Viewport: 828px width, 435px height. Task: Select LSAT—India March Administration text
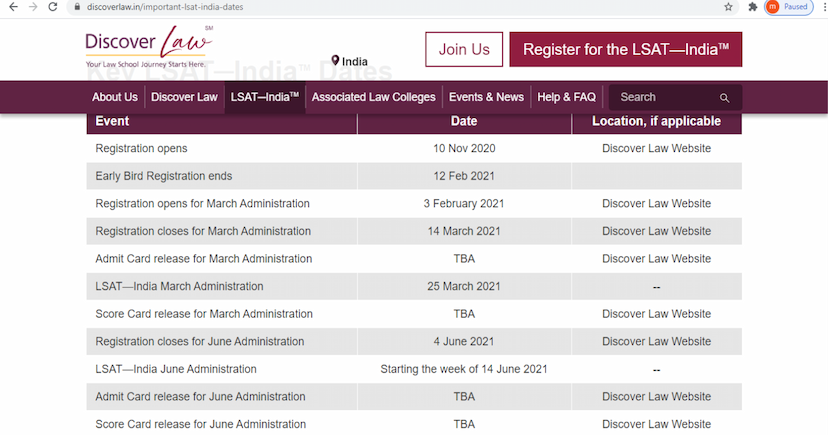coord(179,286)
